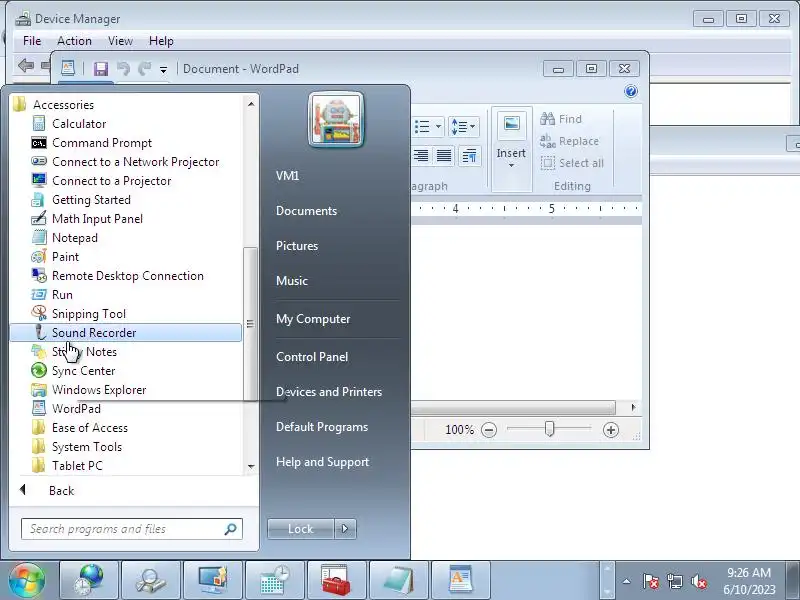Zoom out with minus button in WordPad
The width and height of the screenshot is (800, 600).
[489, 430]
